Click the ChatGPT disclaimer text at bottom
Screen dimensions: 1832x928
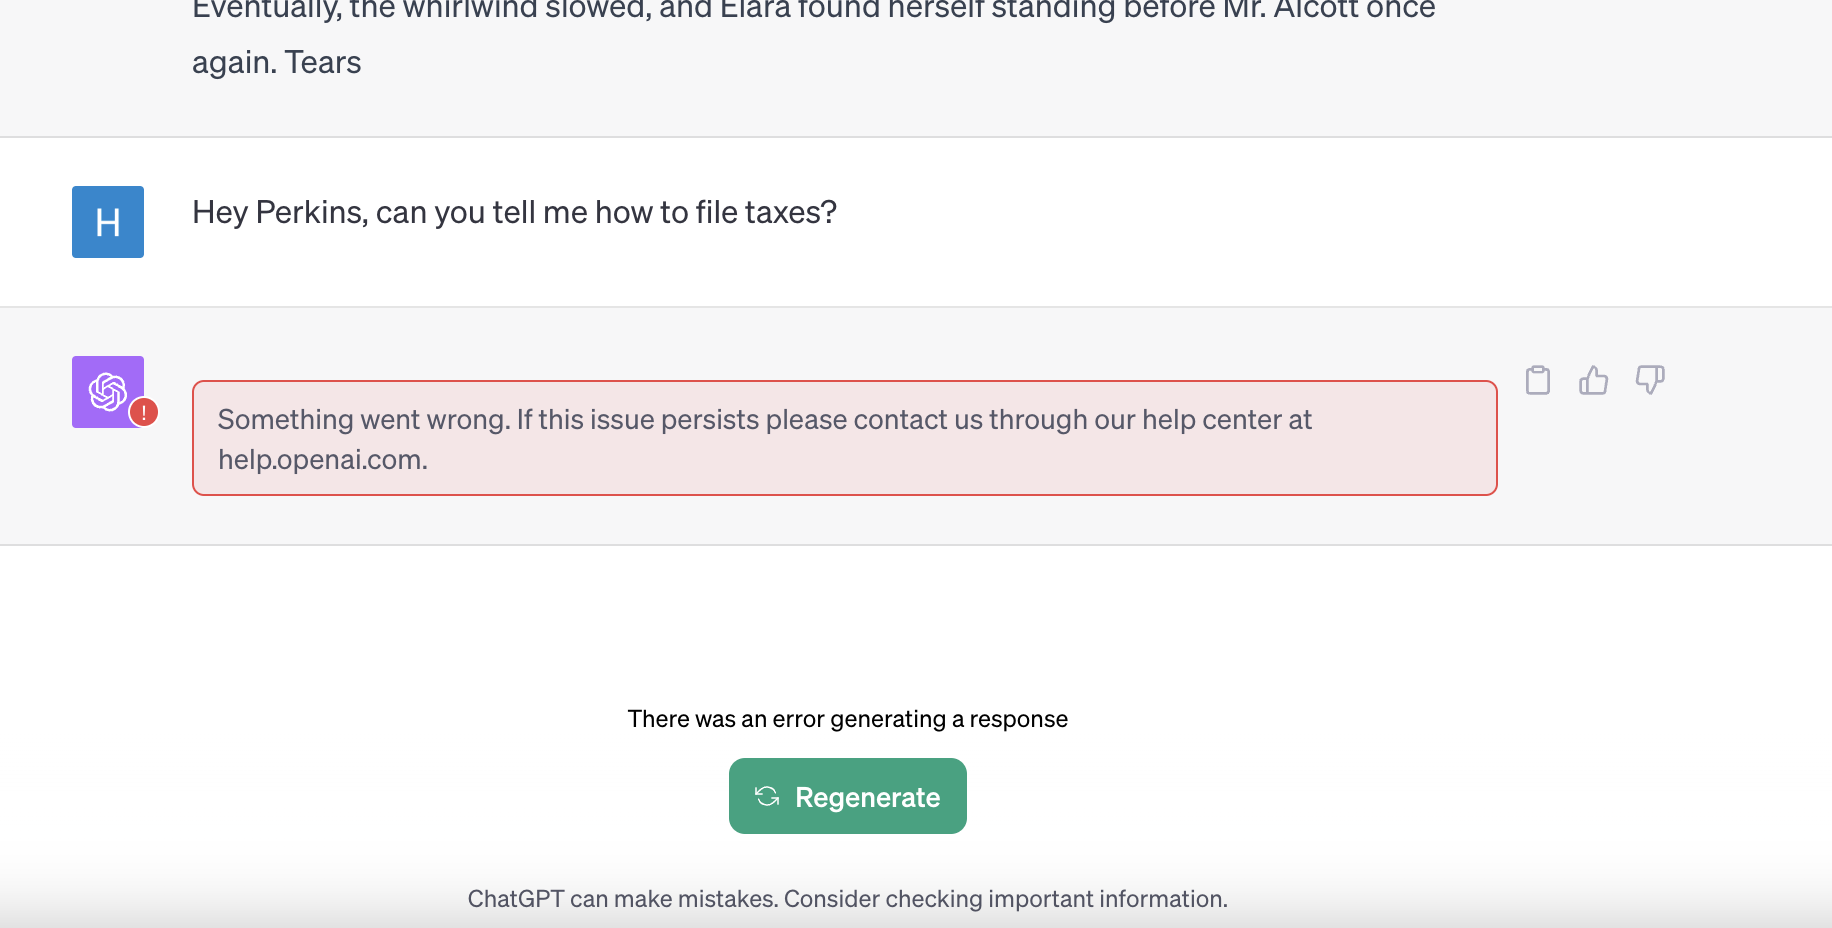[847, 898]
